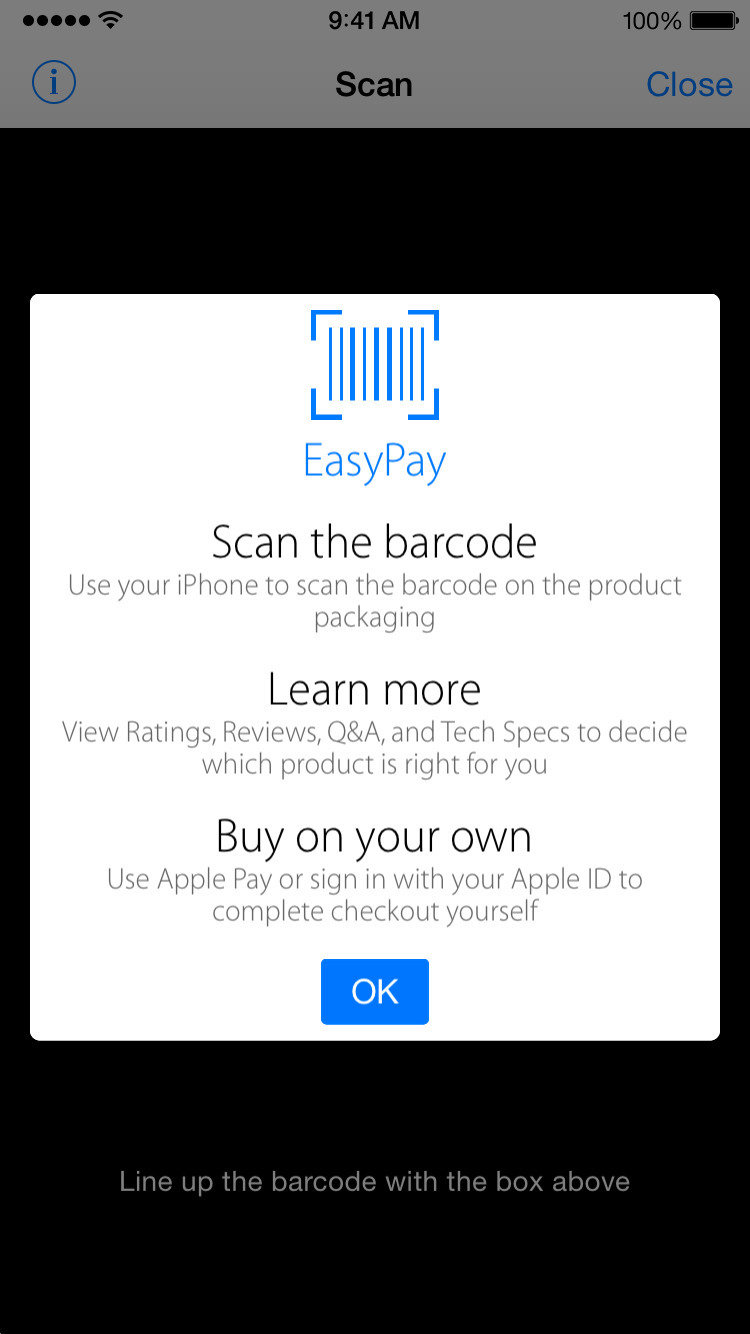Tap the 'View Ratings, Reviews, Q&A' description
The image size is (750, 1334).
click(x=375, y=749)
